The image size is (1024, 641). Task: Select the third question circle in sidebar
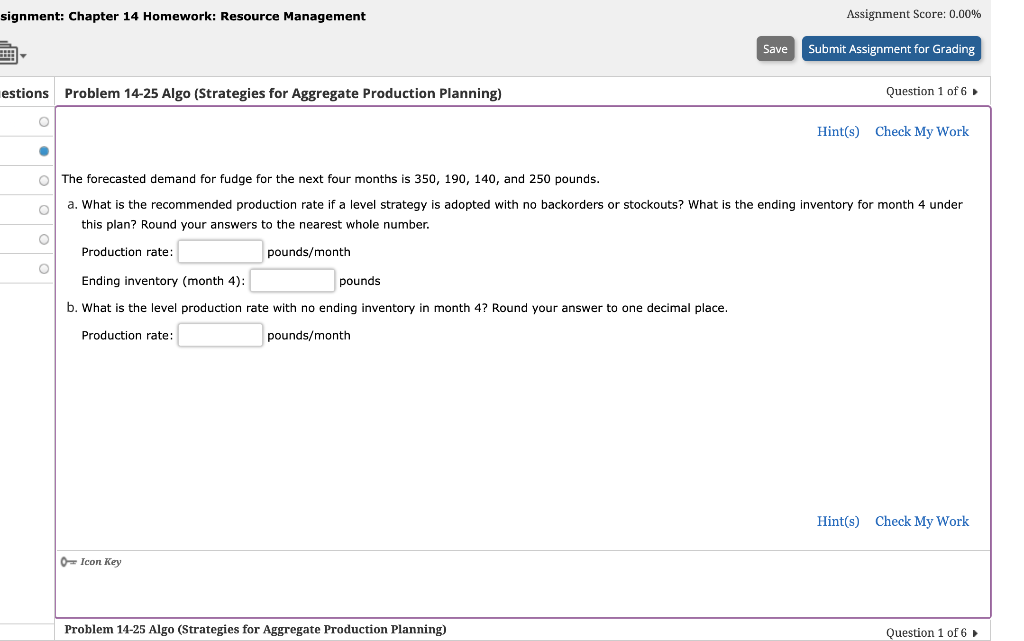(43, 180)
